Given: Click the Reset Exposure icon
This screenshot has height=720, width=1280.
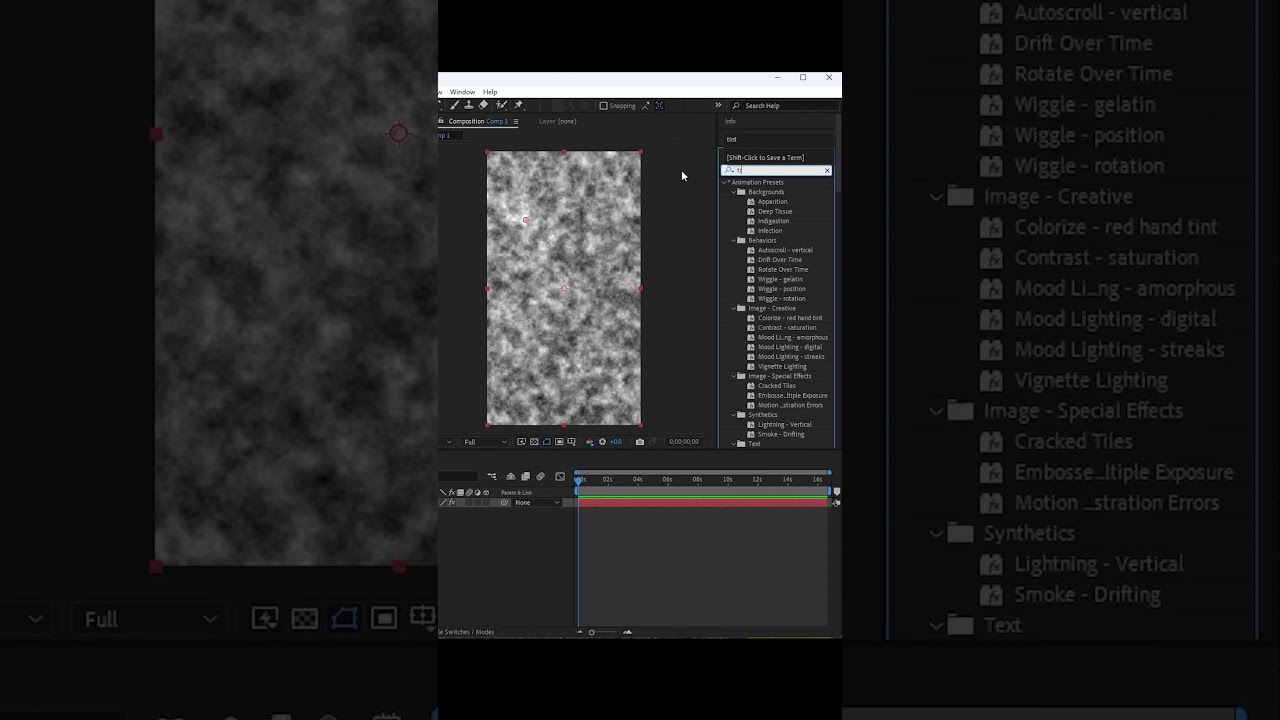Looking at the screenshot, I should [602, 442].
